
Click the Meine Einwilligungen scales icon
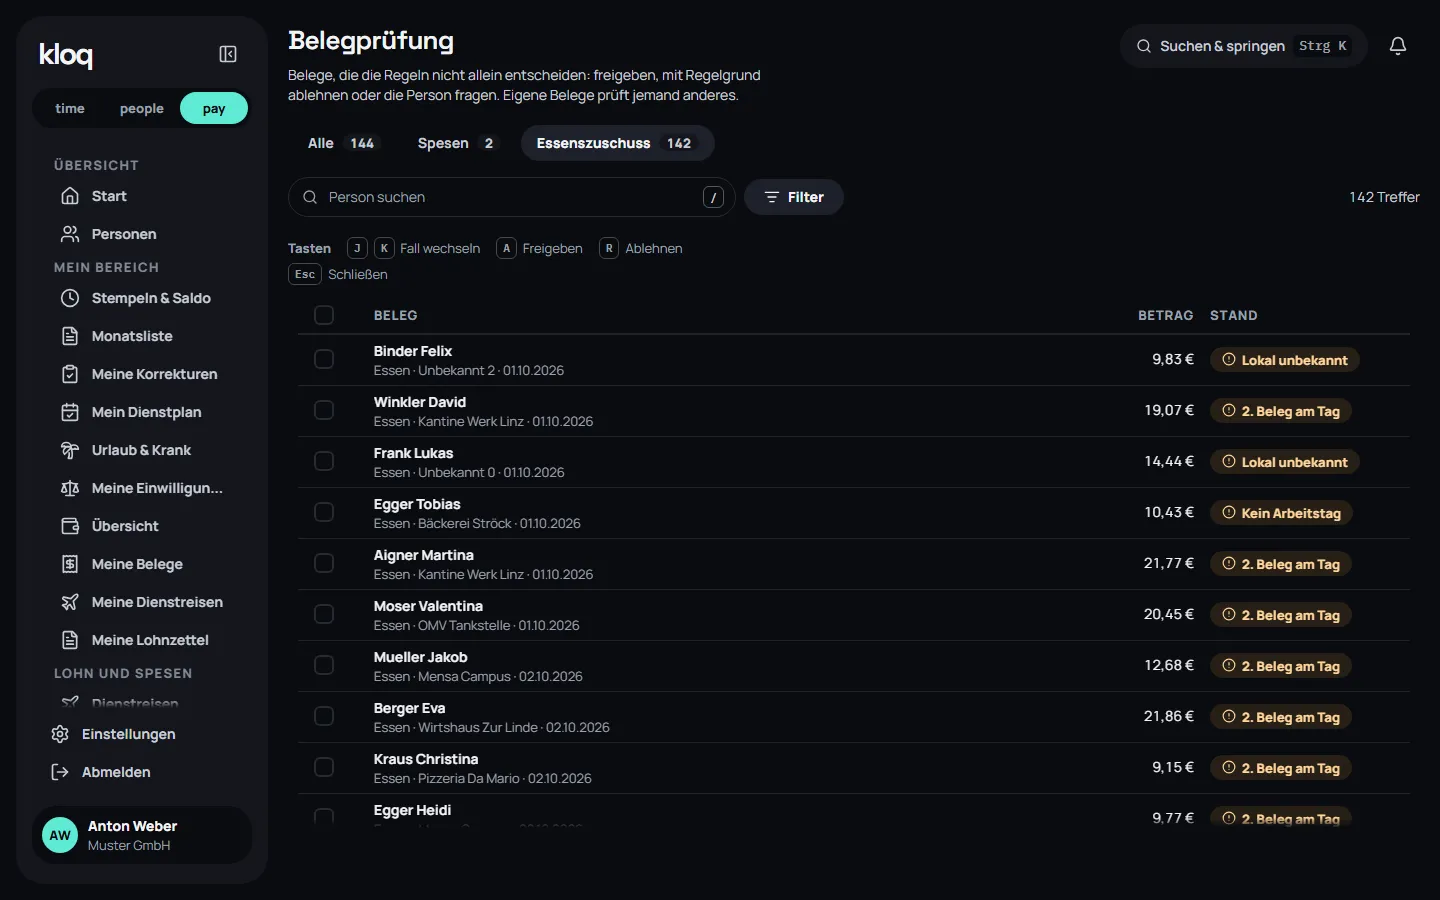[x=70, y=488]
